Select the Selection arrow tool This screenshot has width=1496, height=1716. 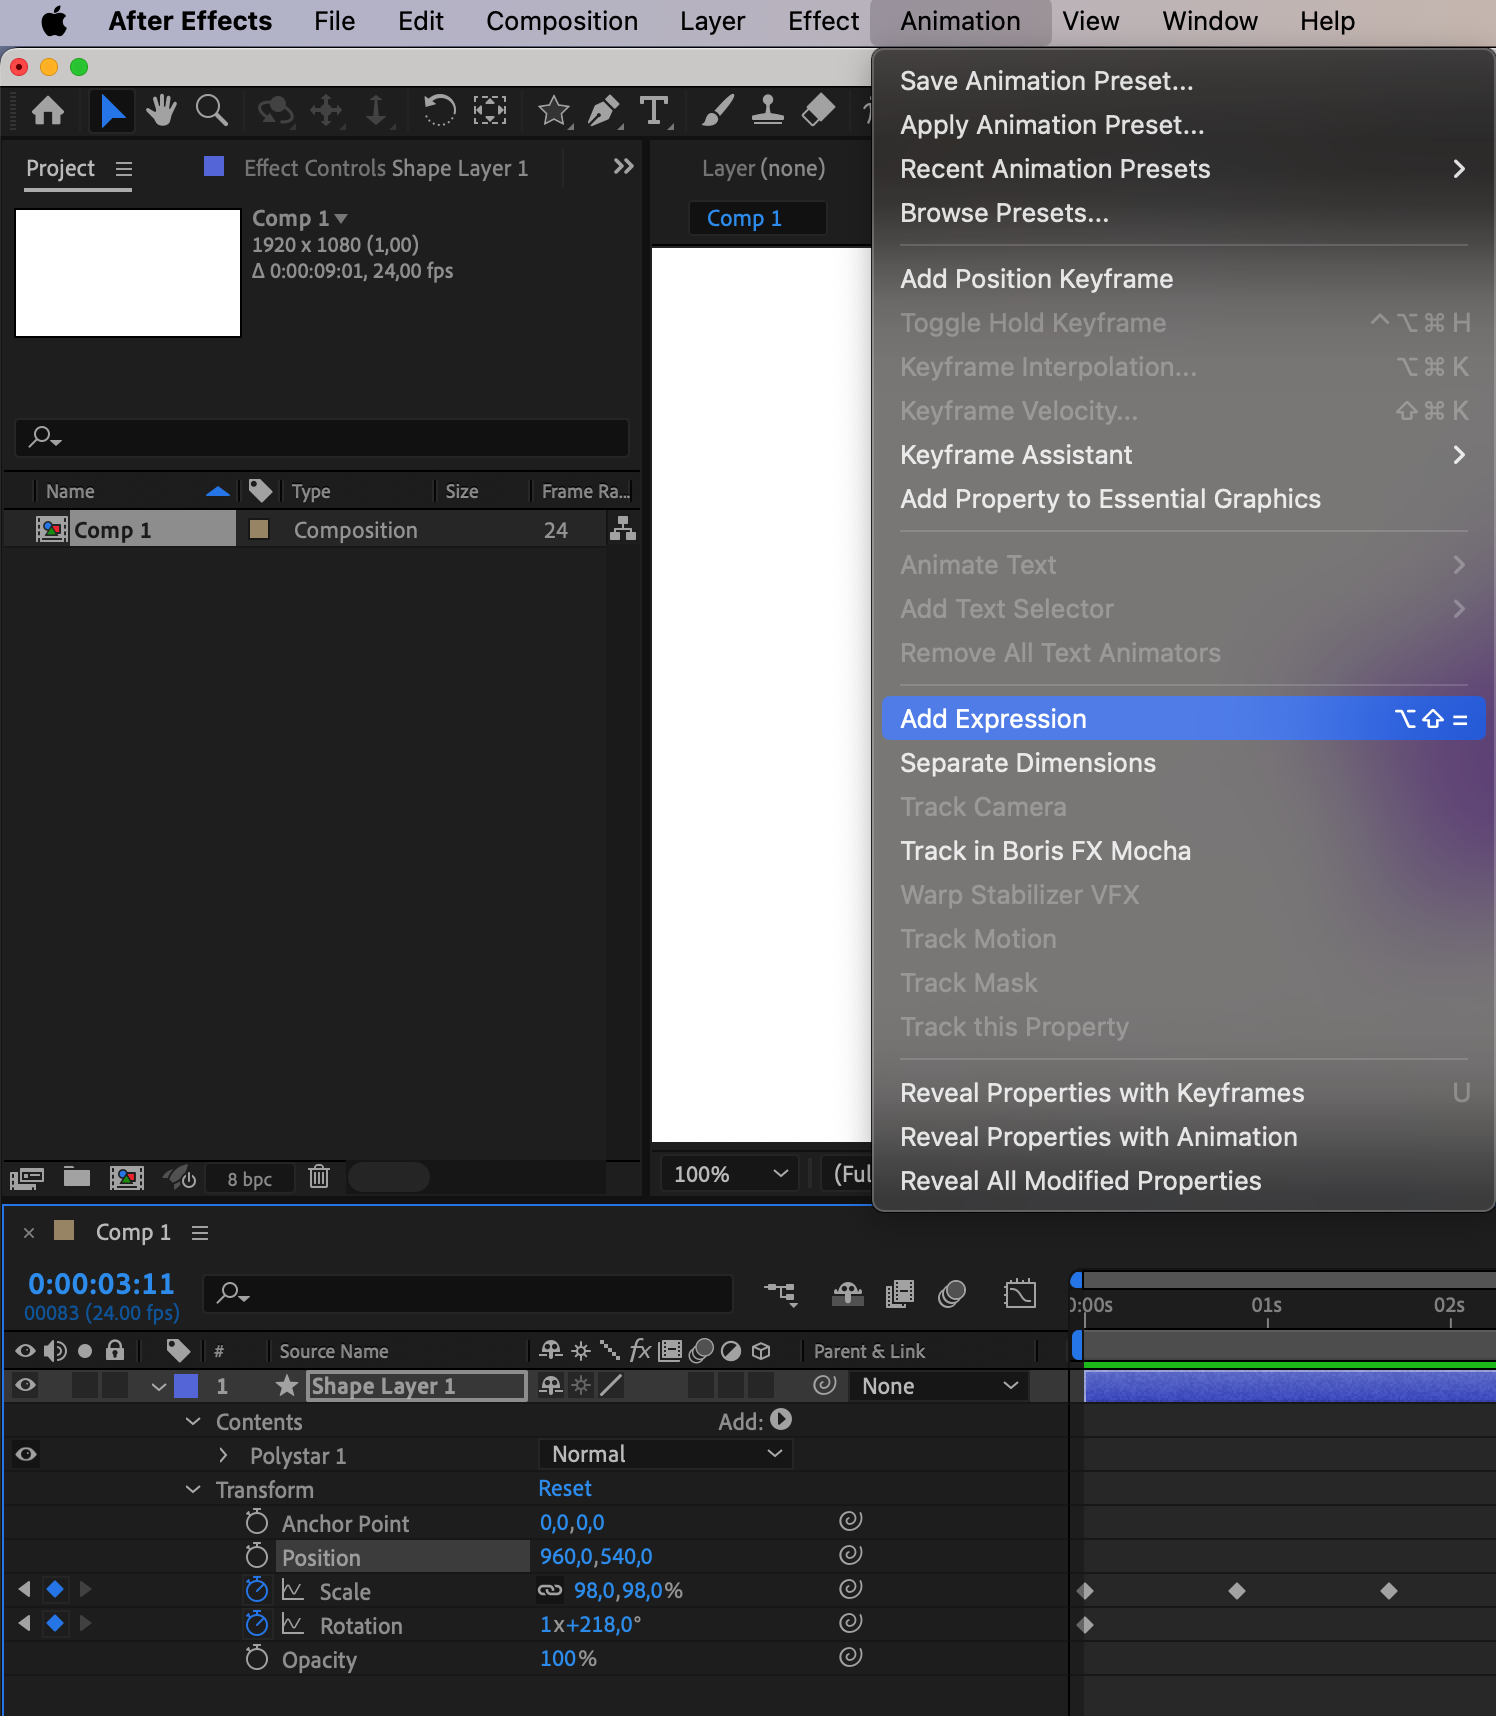(112, 110)
